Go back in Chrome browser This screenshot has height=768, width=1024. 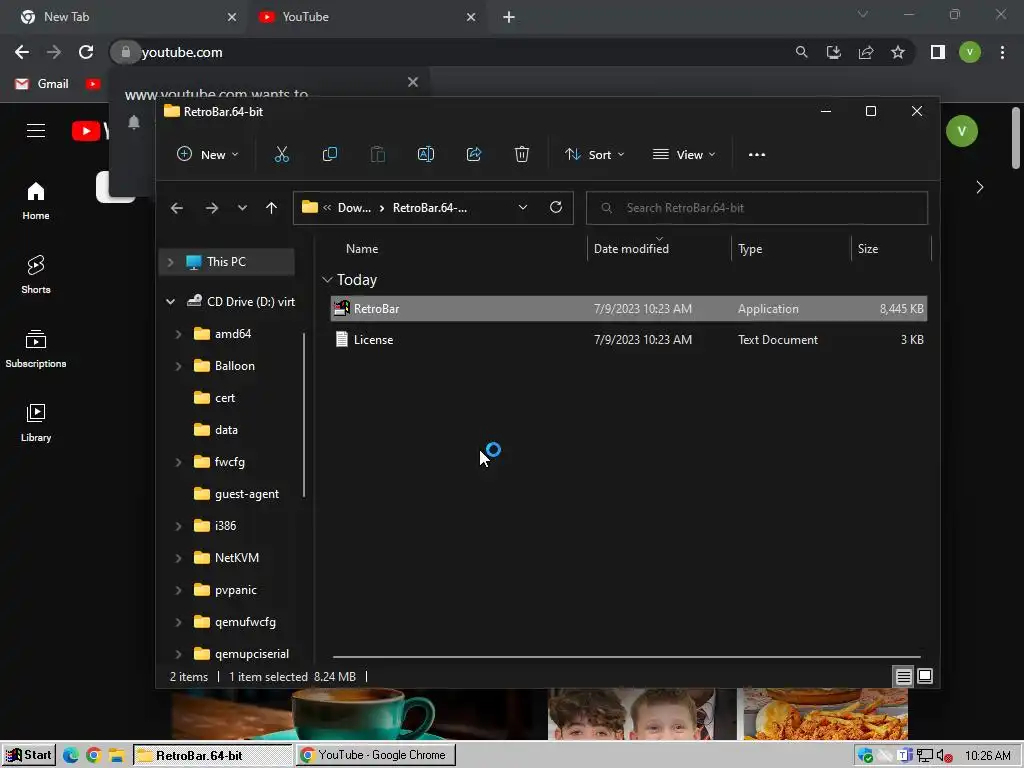click(x=22, y=52)
